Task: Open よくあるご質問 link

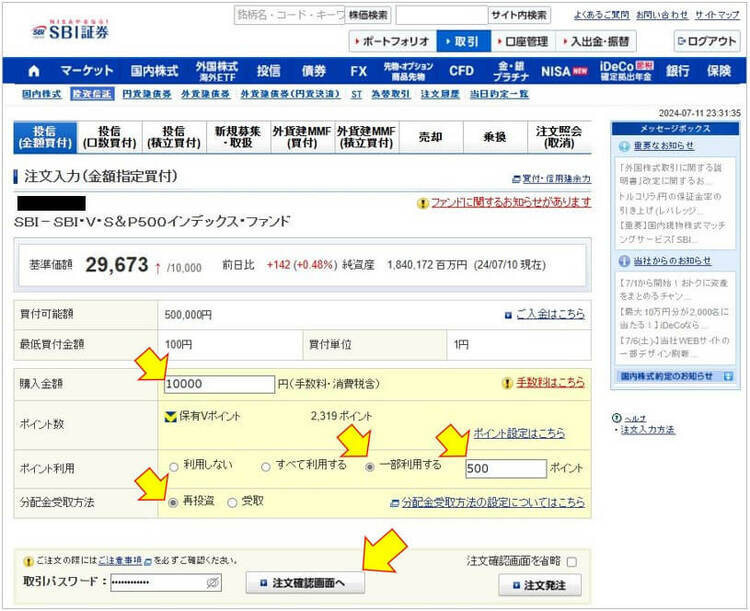Action: click(x=602, y=15)
